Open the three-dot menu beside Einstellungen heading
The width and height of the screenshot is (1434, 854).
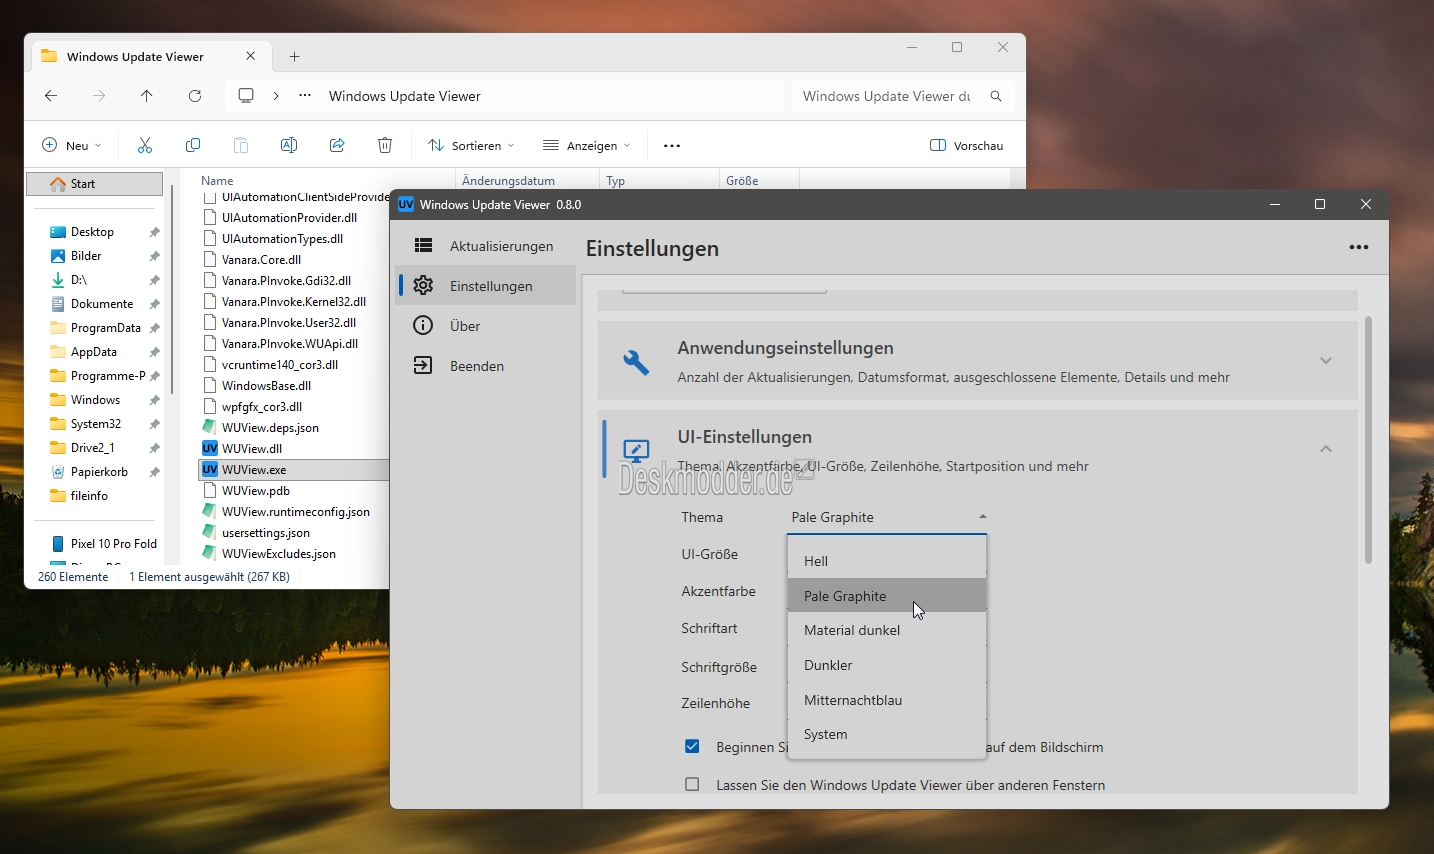point(1358,248)
